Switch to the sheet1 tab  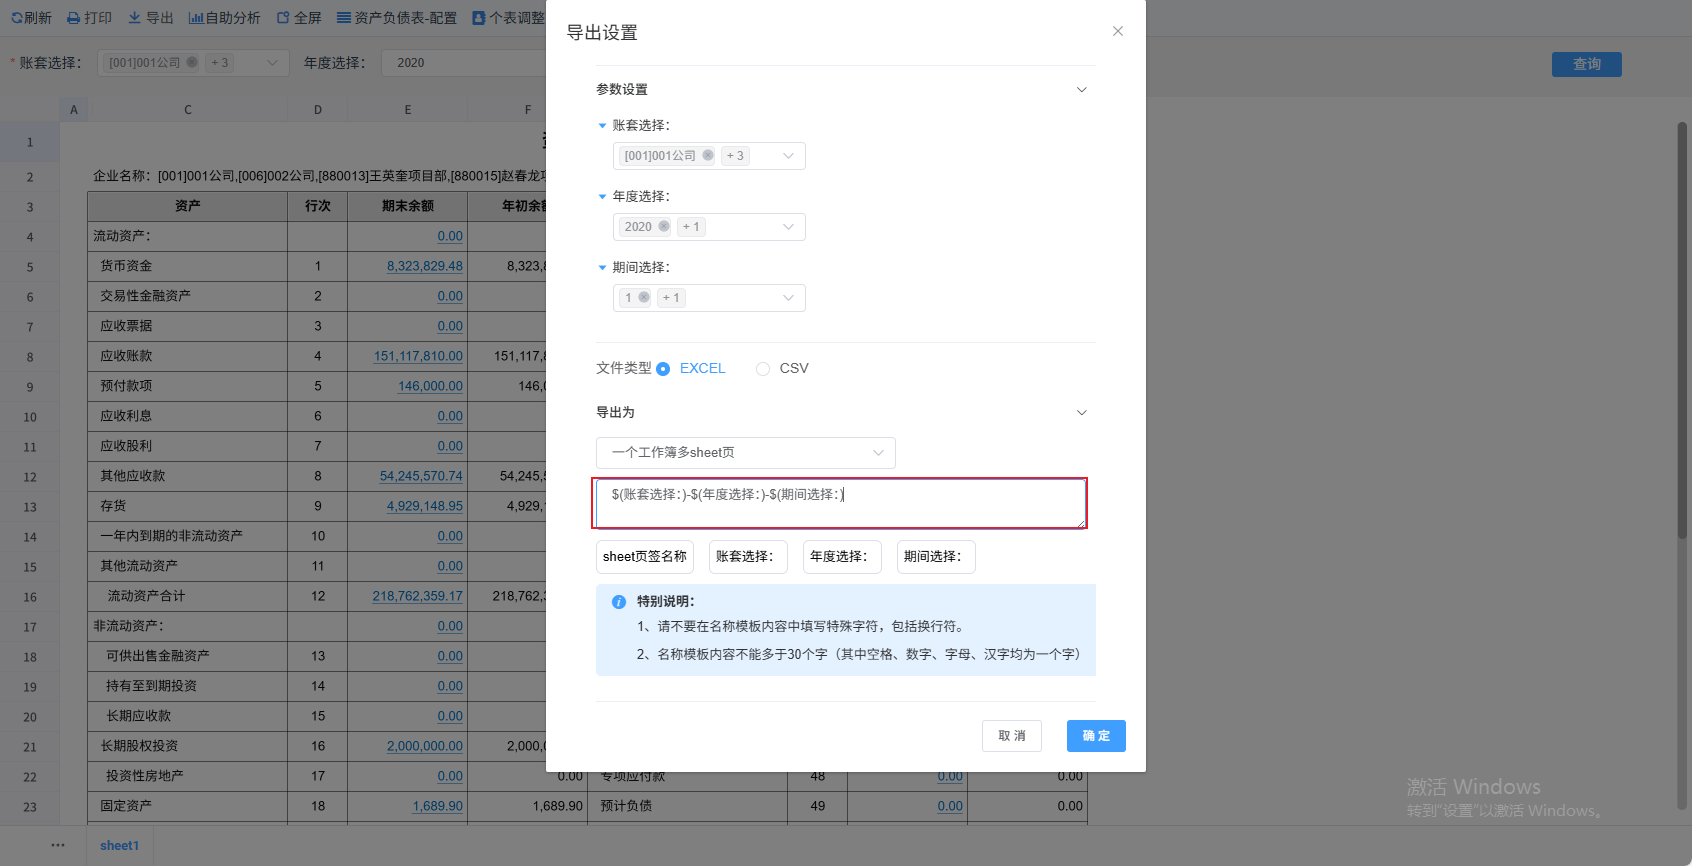(x=119, y=846)
